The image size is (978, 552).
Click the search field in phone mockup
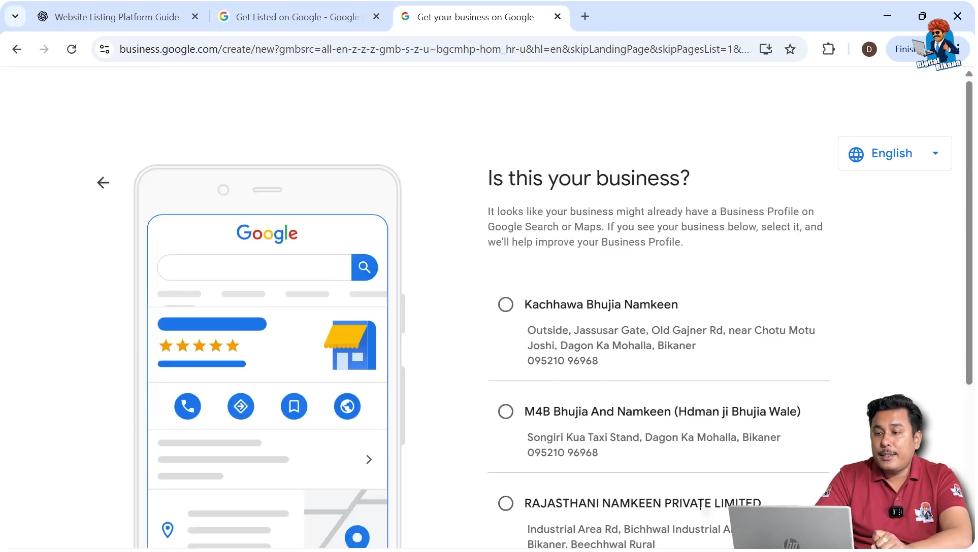tap(254, 268)
